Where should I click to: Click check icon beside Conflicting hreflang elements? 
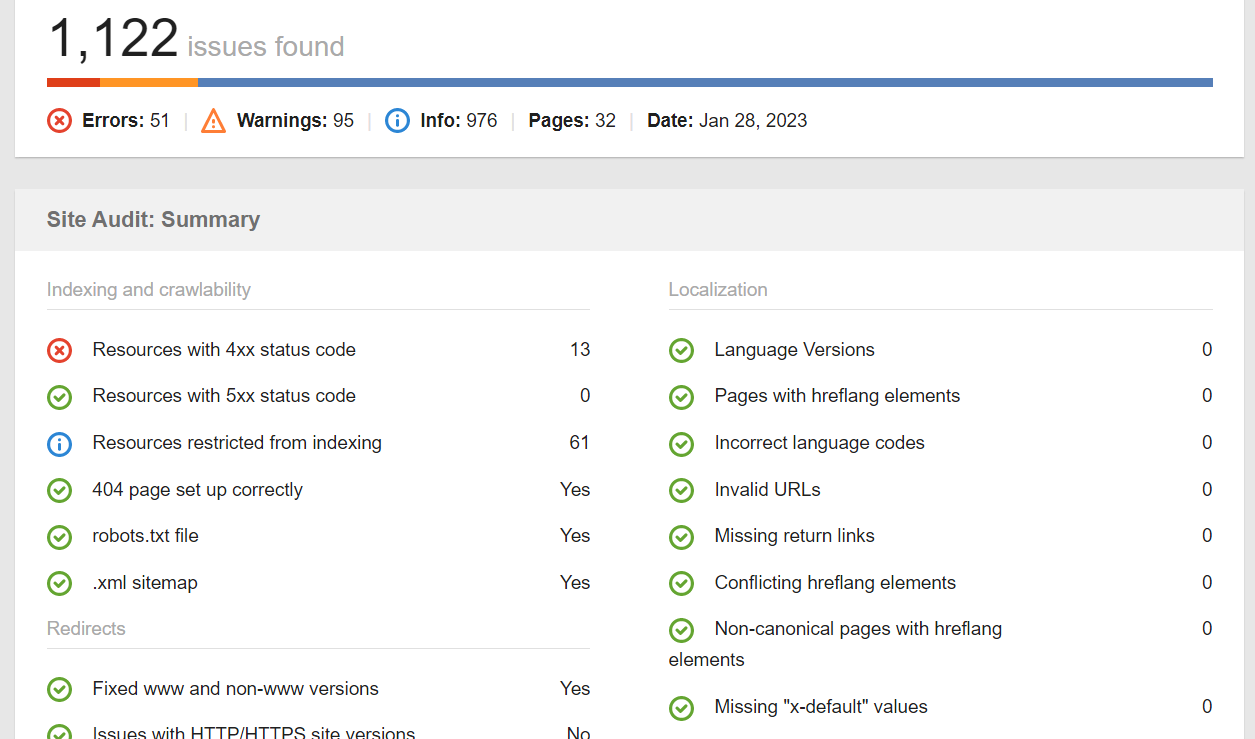tap(682, 583)
